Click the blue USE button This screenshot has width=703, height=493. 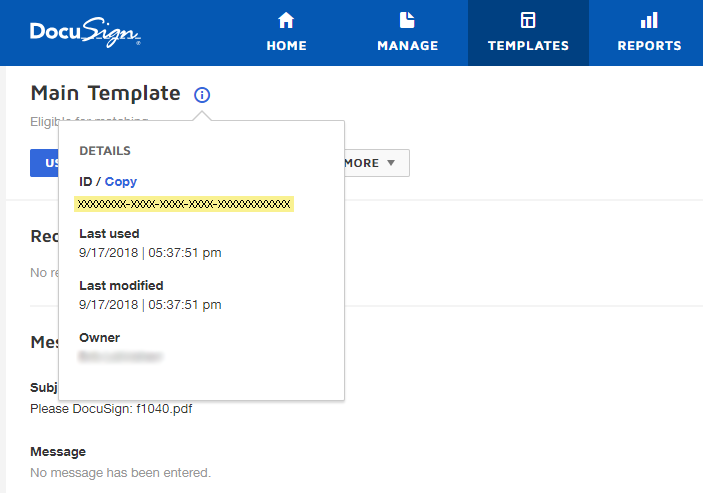coord(44,163)
